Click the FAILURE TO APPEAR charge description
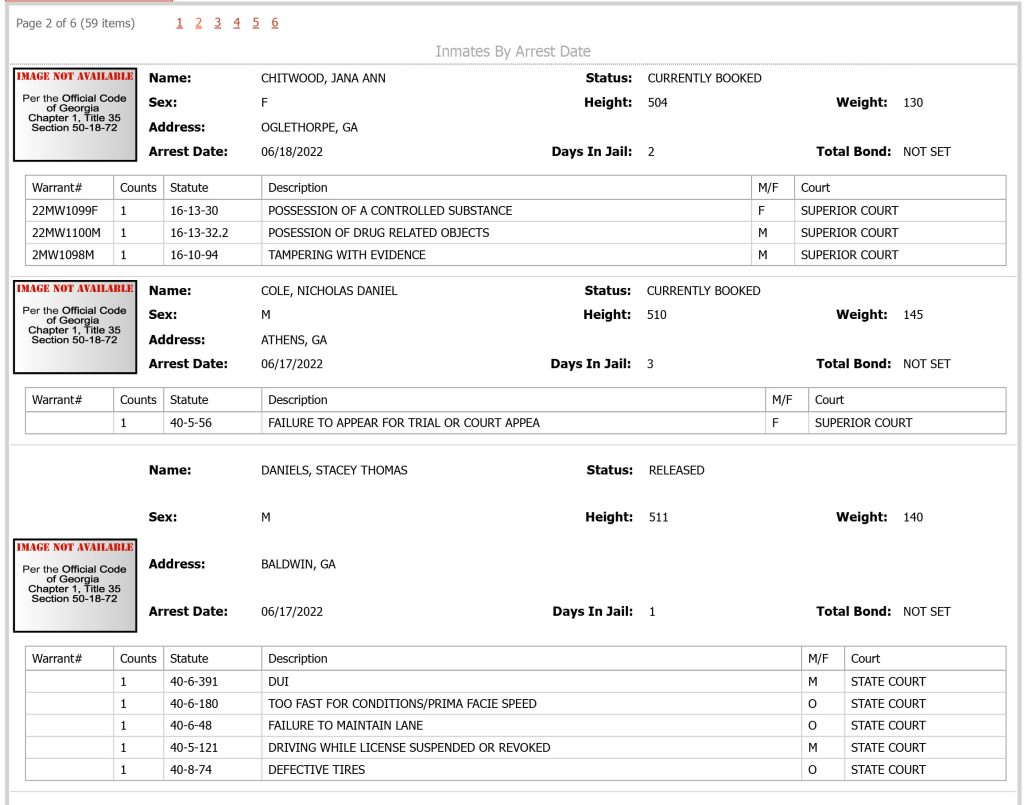1024x805 pixels. (404, 423)
